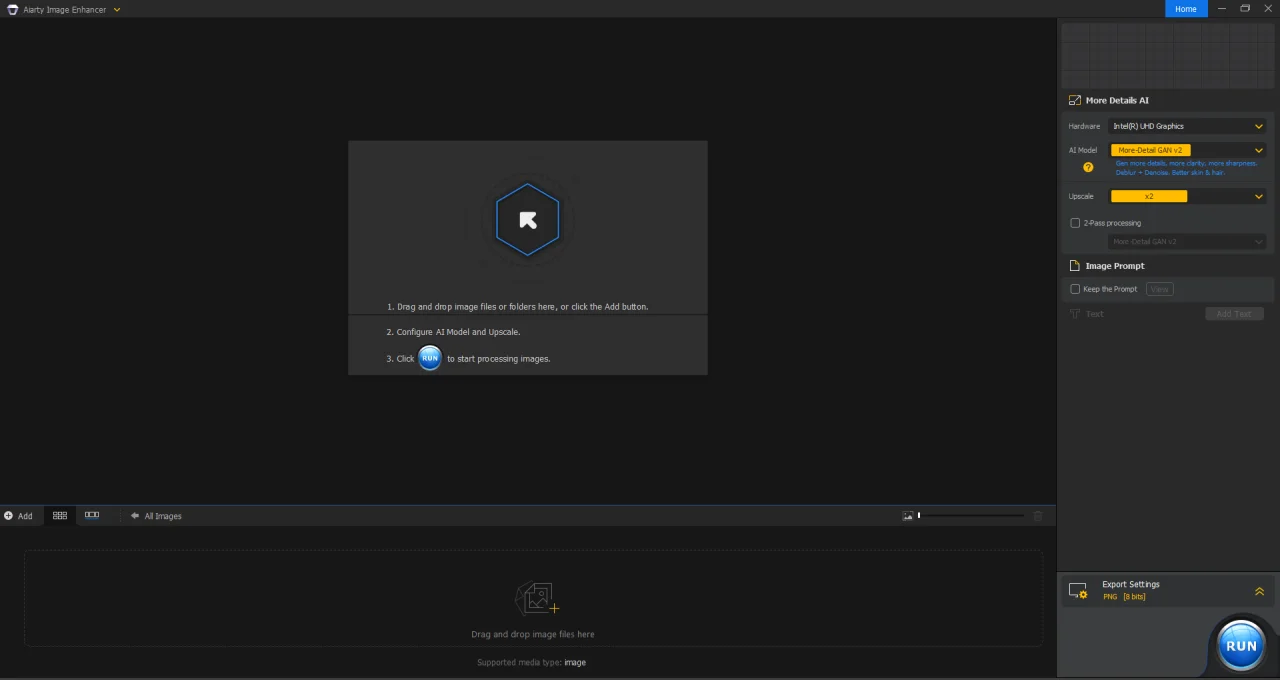This screenshot has width=1280, height=680.
Task: Open the Hardware dropdown
Action: point(1187,126)
